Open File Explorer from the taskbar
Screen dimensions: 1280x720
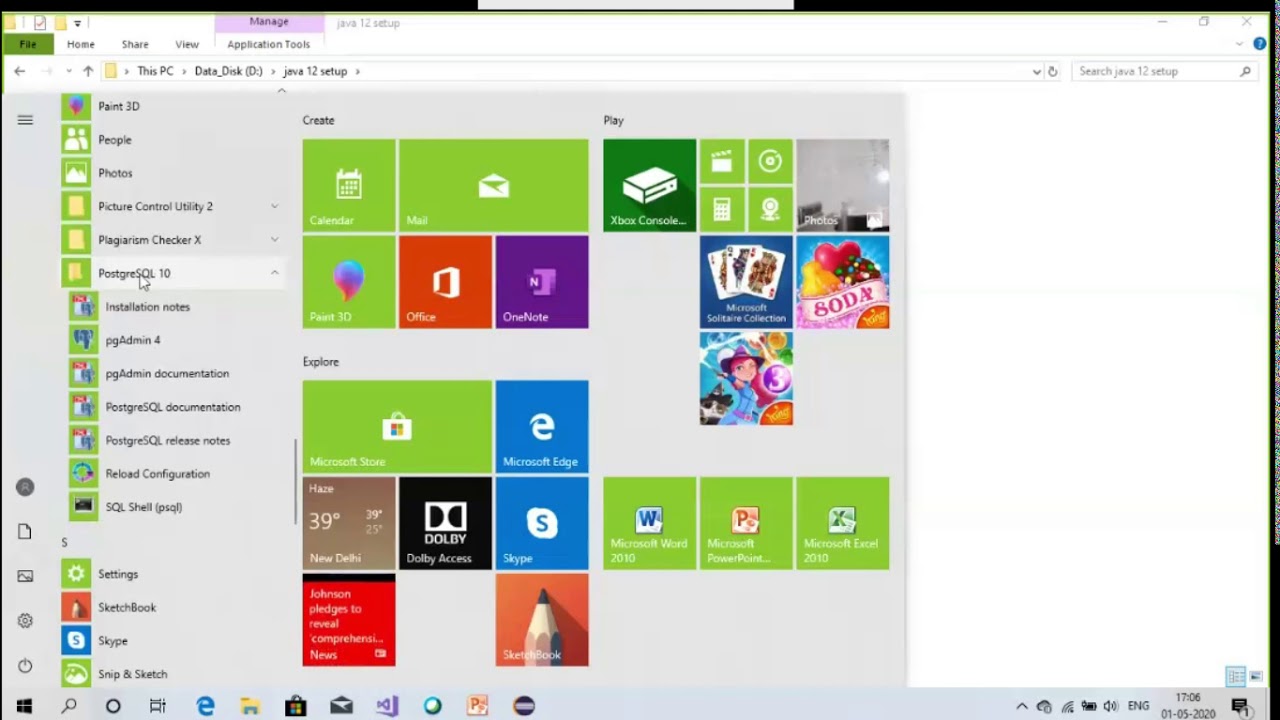[x=249, y=706]
